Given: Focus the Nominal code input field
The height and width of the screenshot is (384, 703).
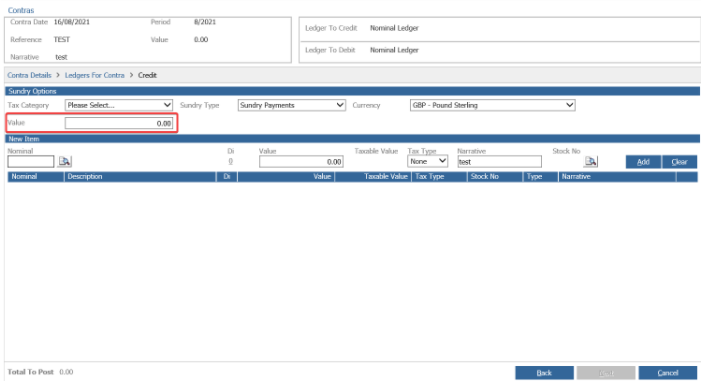Looking at the screenshot, I should [x=30, y=161].
